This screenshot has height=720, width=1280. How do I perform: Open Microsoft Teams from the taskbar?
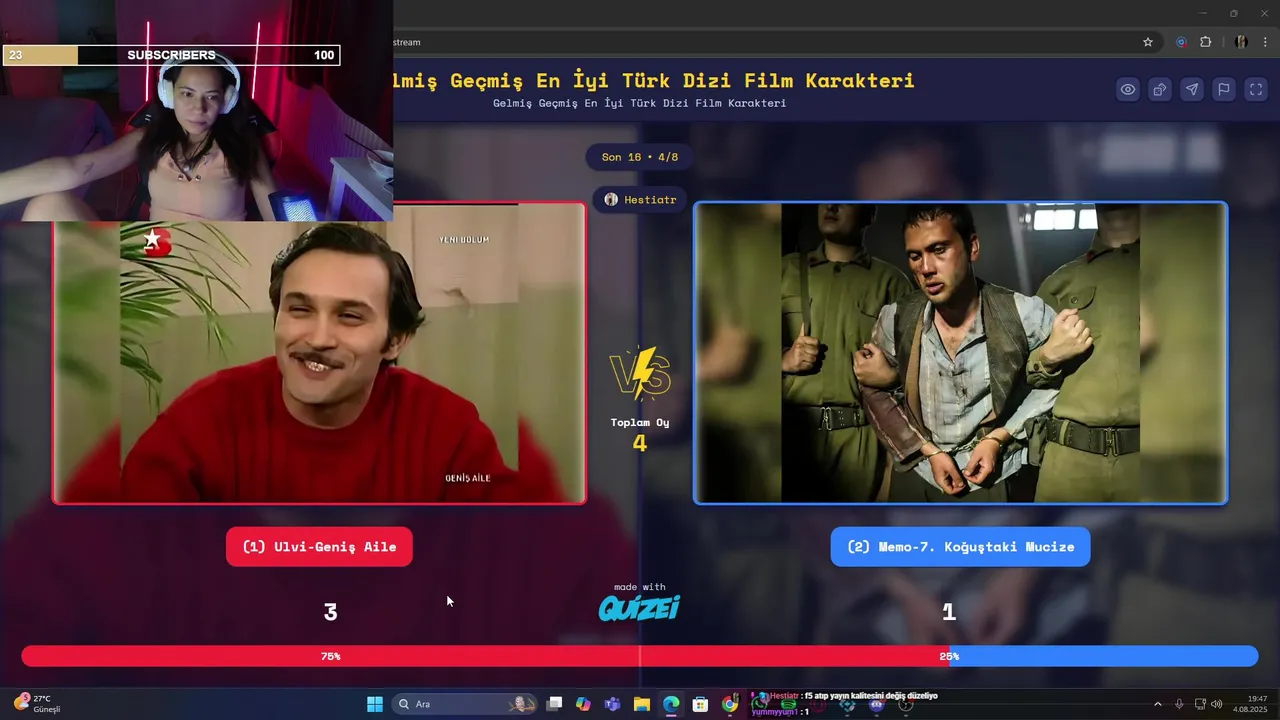click(612, 704)
